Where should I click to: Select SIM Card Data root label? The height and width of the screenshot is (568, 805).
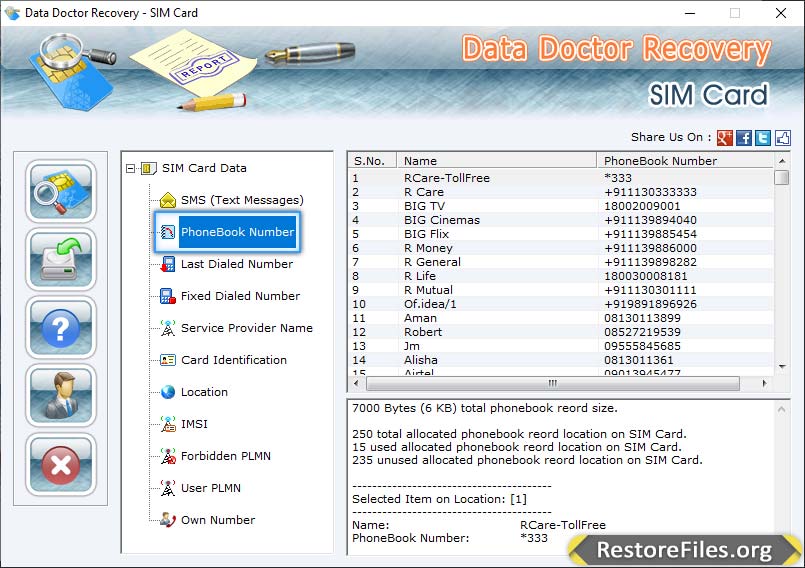pos(204,168)
